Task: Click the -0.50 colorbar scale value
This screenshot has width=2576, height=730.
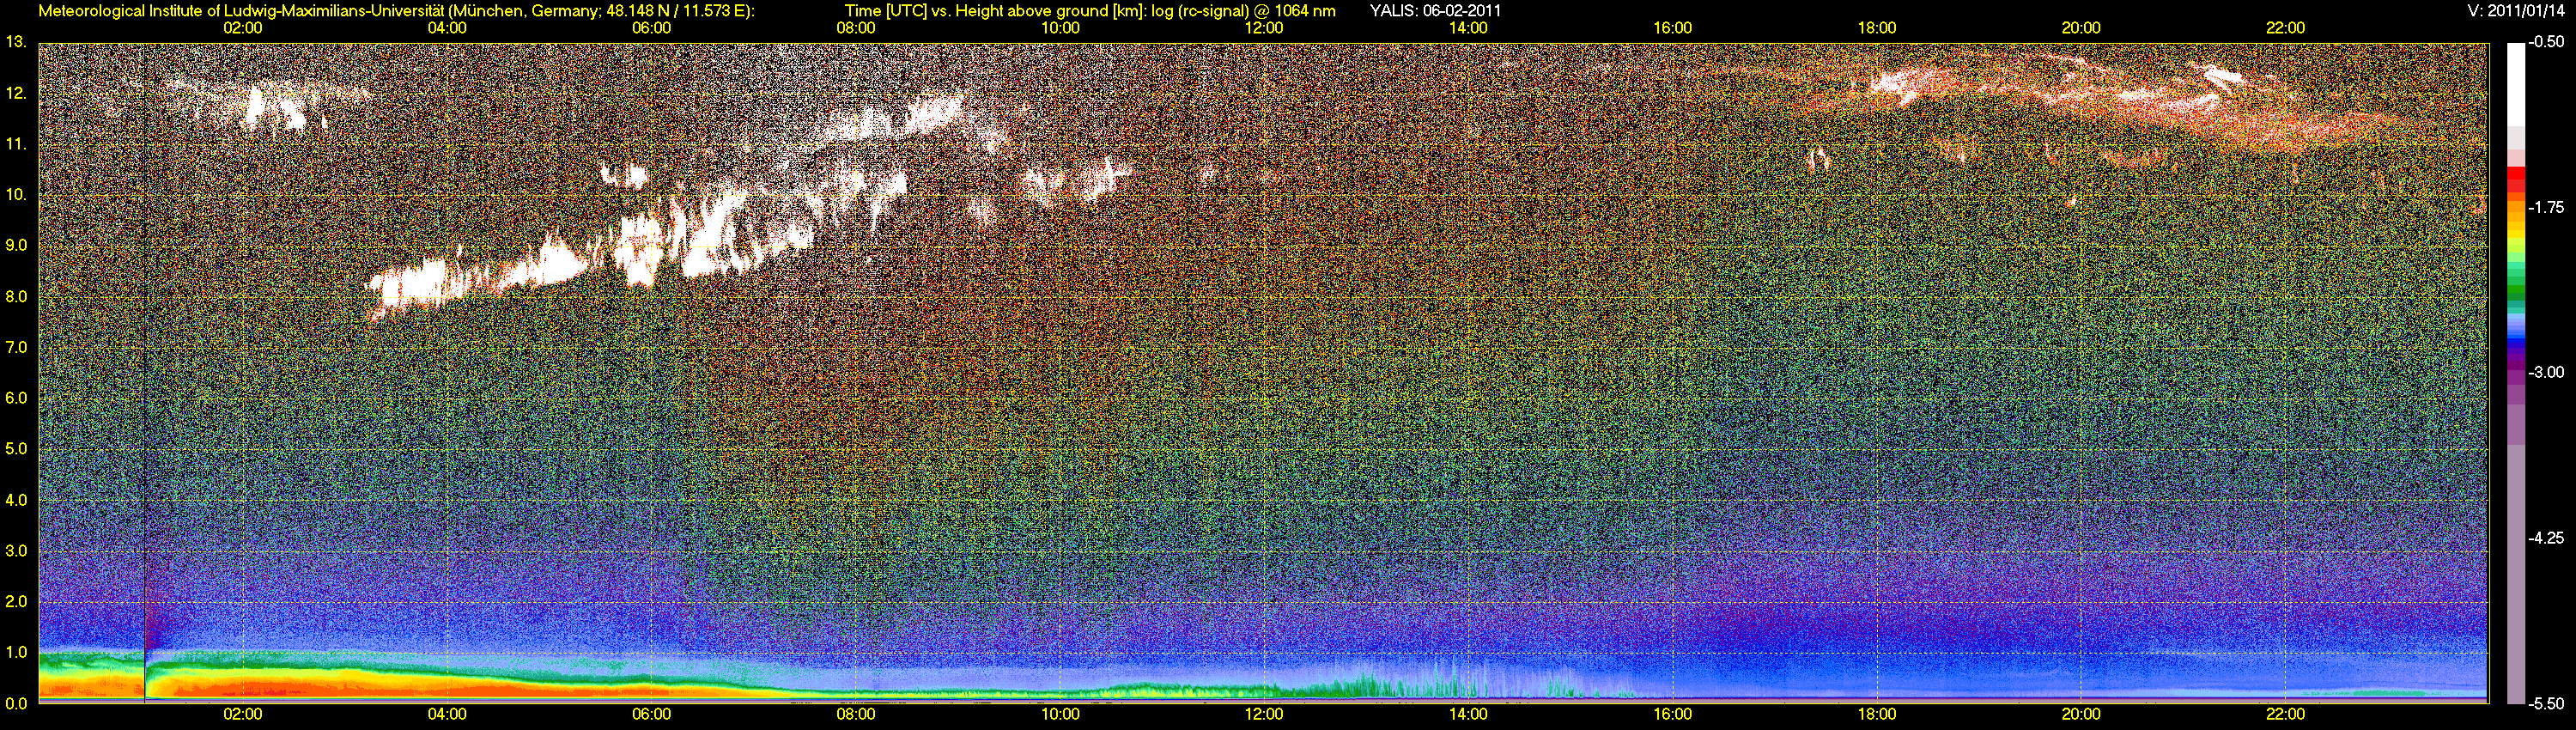Action: pos(2546,43)
